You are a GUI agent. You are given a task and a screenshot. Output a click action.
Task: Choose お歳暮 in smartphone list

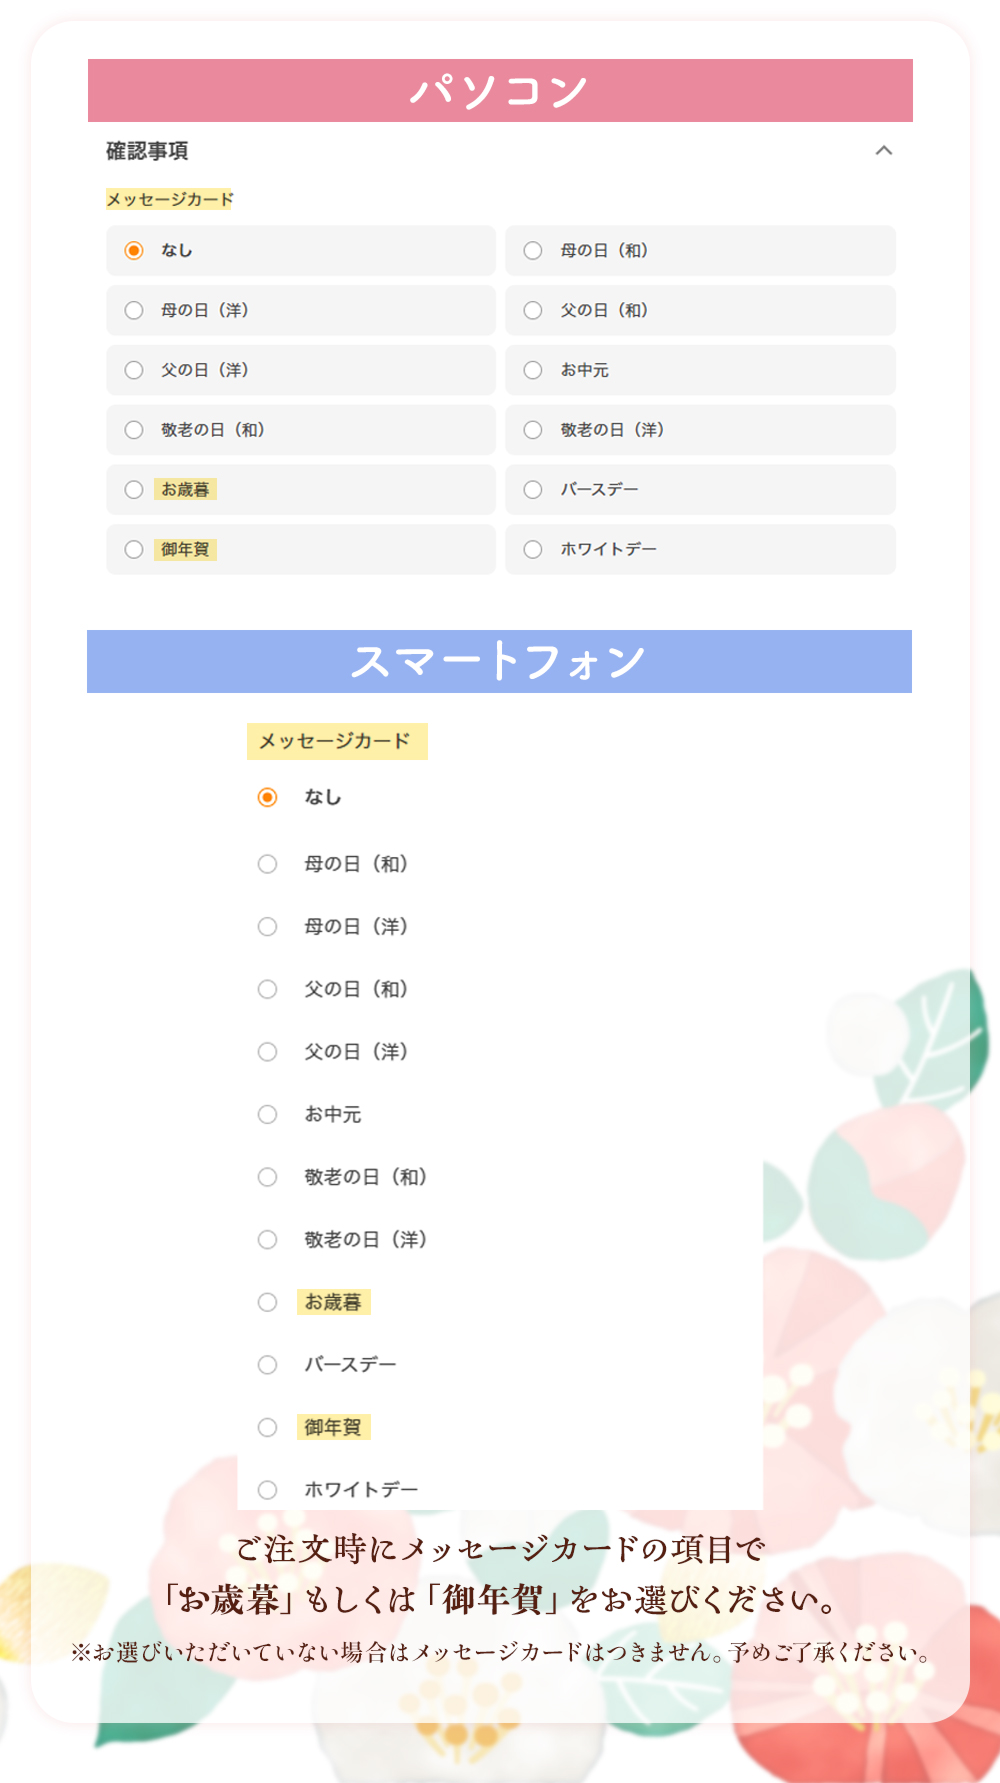pyautogui.click(x=267, y=1302)
